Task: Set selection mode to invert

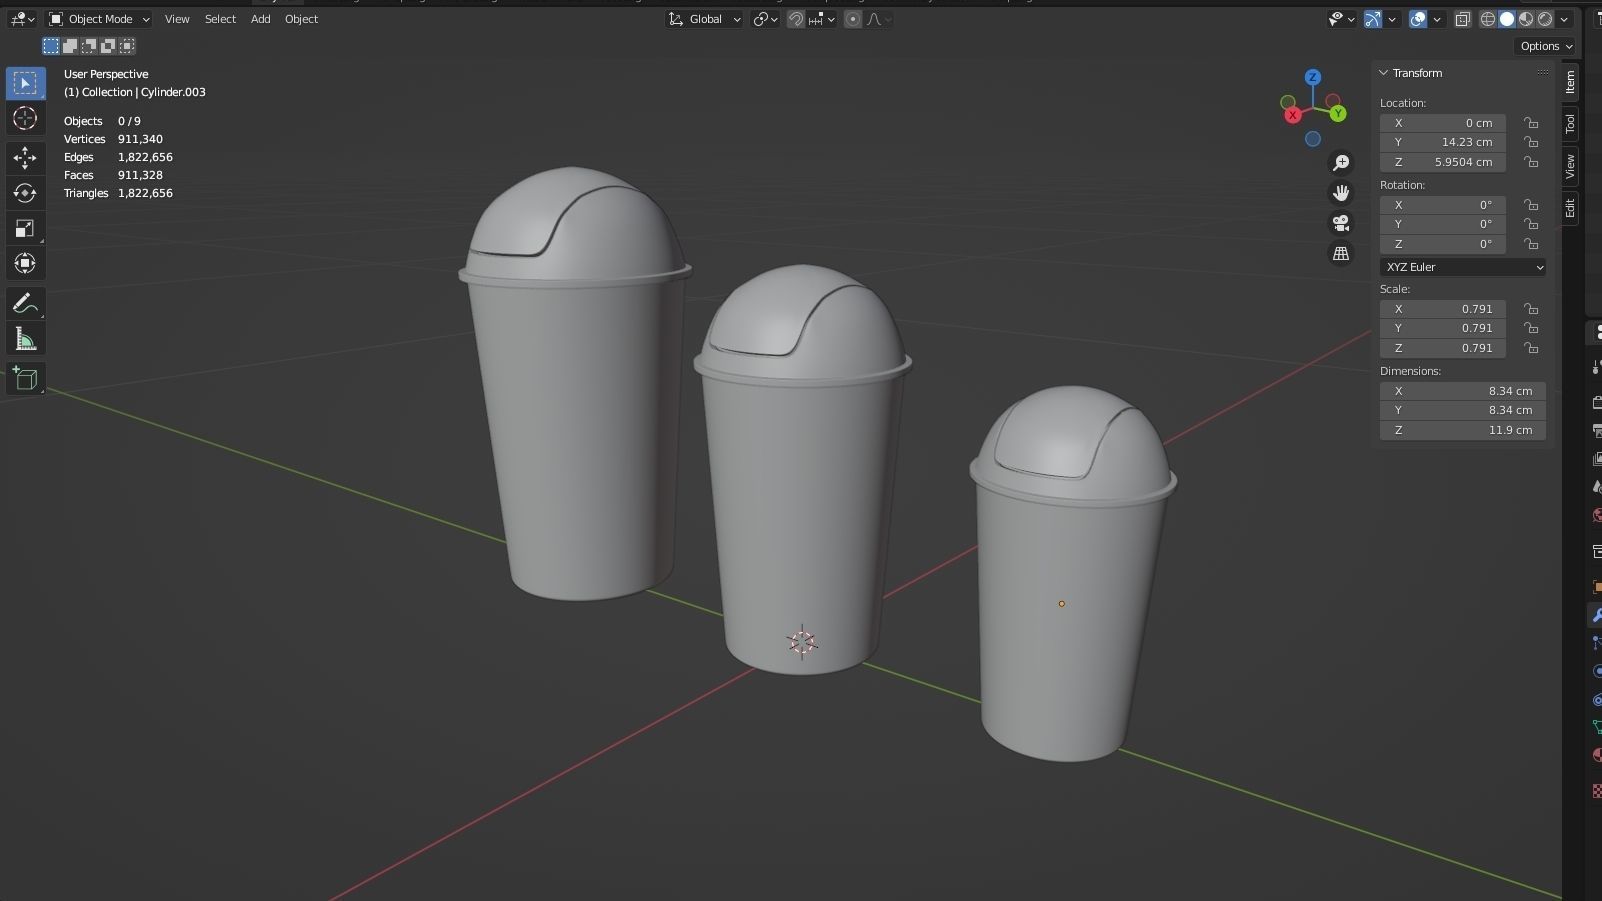Action: point(108,46)
